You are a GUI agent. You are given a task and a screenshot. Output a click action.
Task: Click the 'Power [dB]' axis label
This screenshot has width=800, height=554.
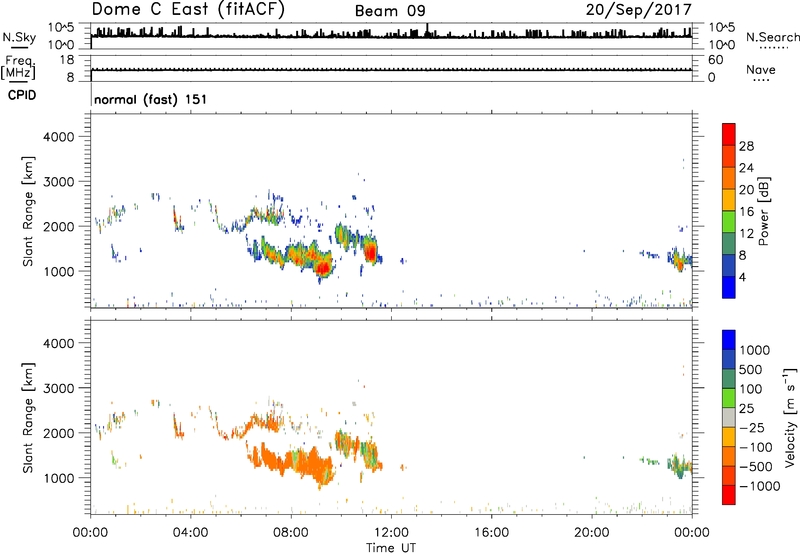coord(763,211)
